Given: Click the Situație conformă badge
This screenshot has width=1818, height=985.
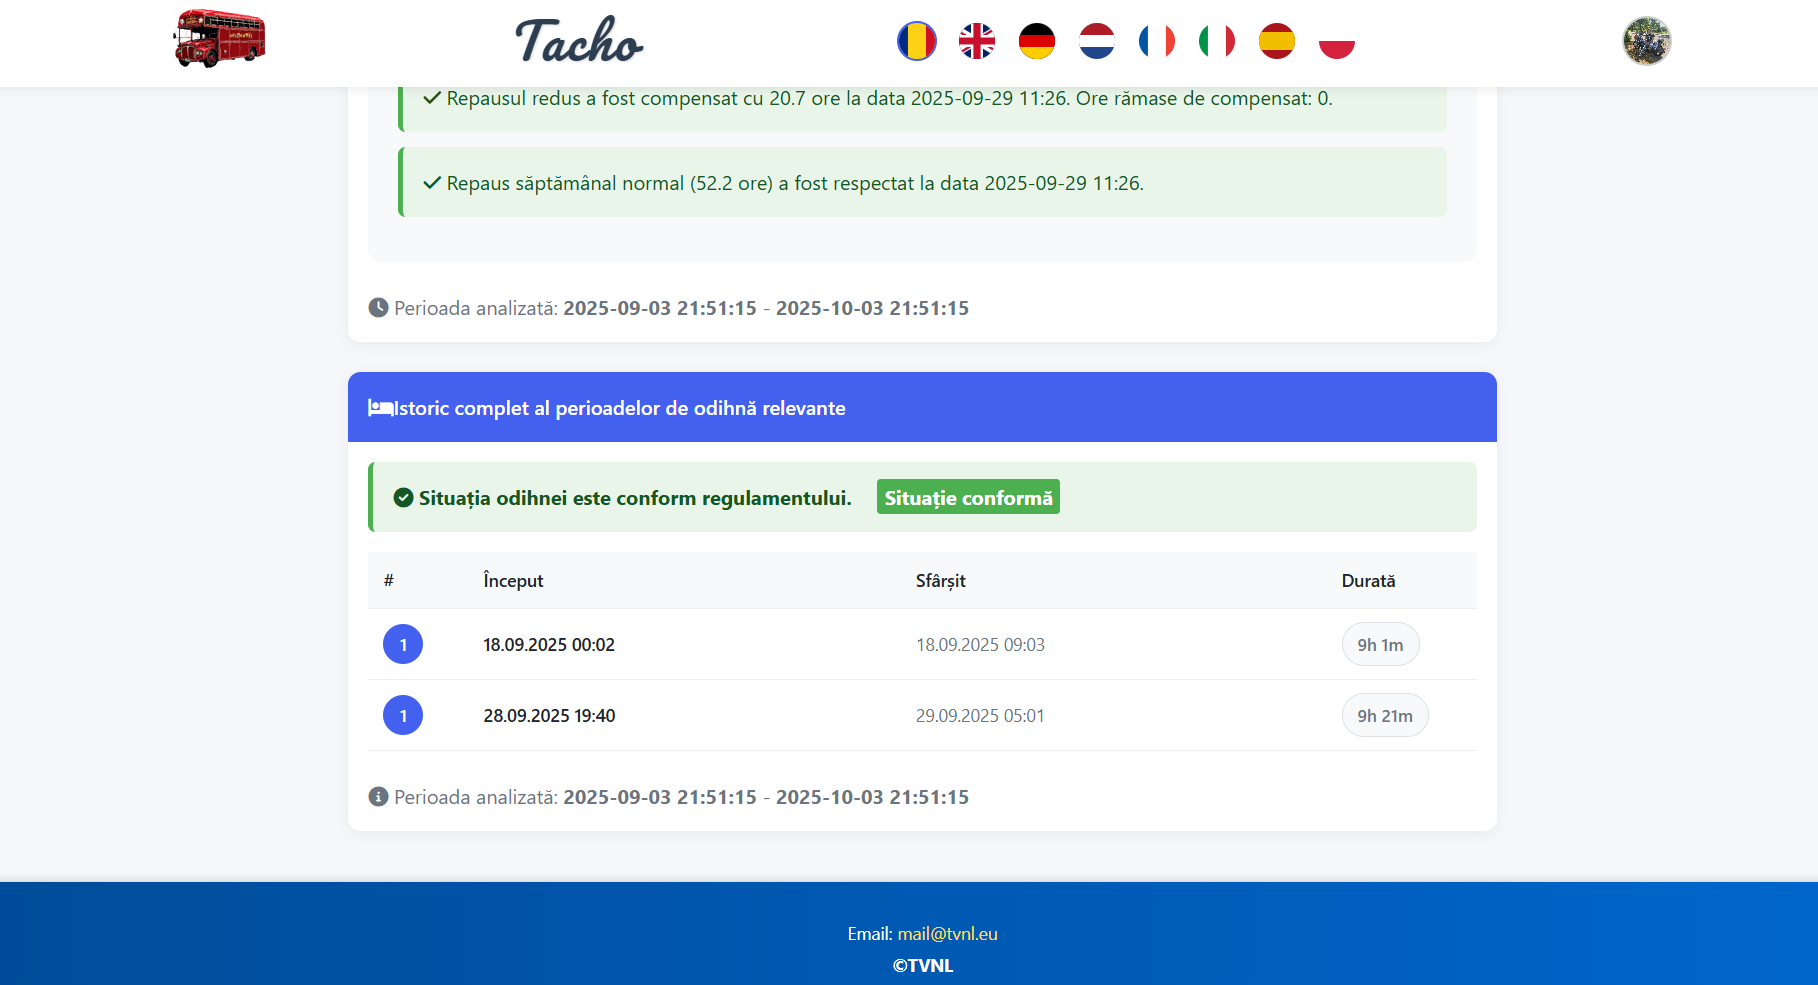Looking at the screenshot, I should pos(967,498).
